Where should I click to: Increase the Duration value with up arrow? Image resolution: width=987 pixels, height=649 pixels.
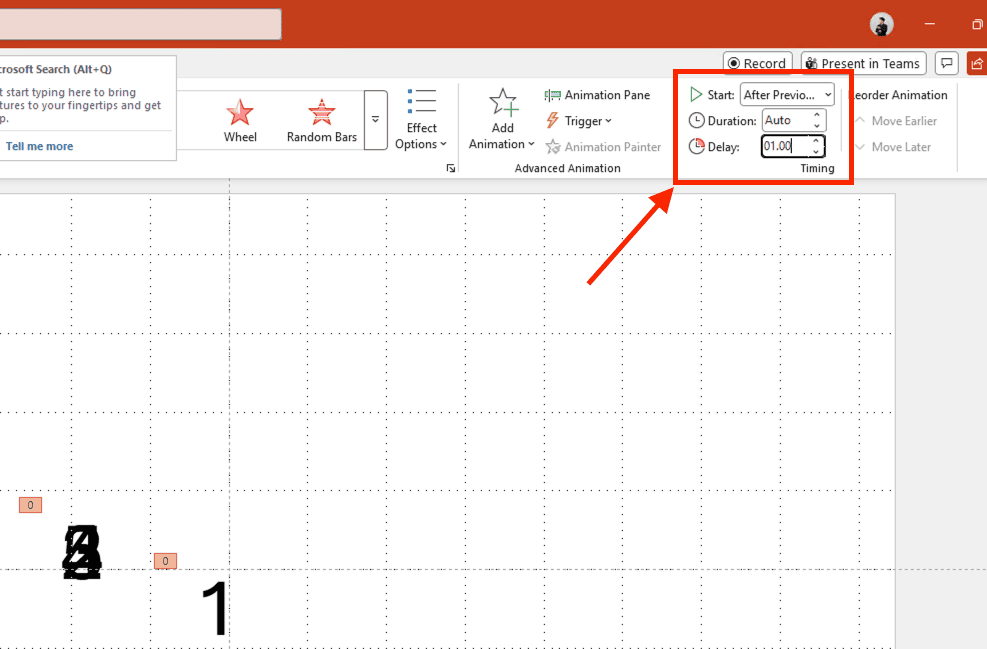[817, 115]
